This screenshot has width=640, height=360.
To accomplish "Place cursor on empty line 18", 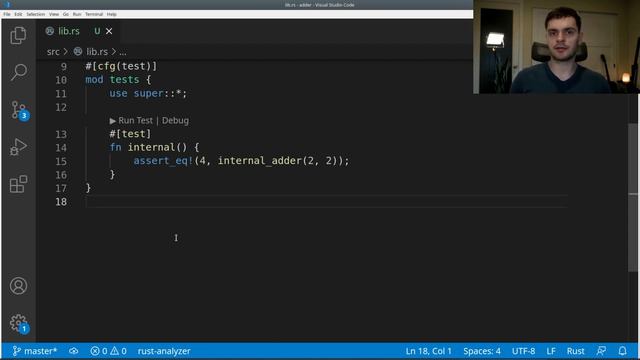I will (327, 202).
